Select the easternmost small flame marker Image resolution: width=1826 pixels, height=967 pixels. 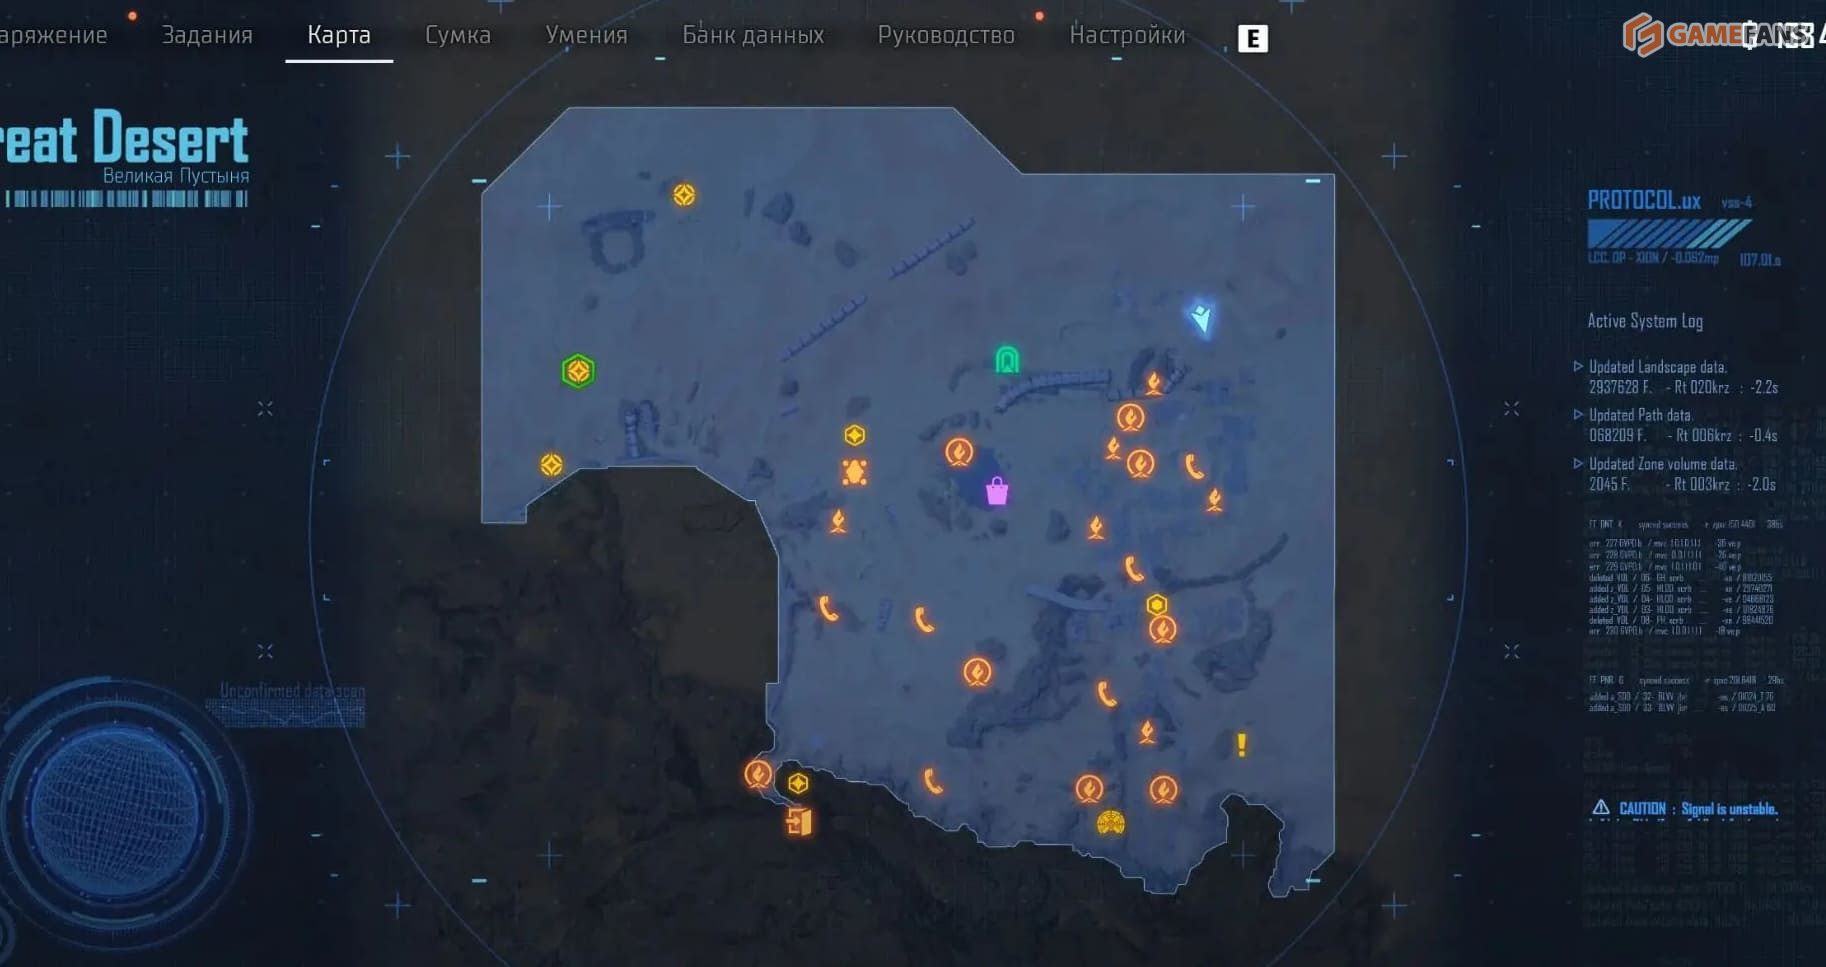[x=1214, y=499]
